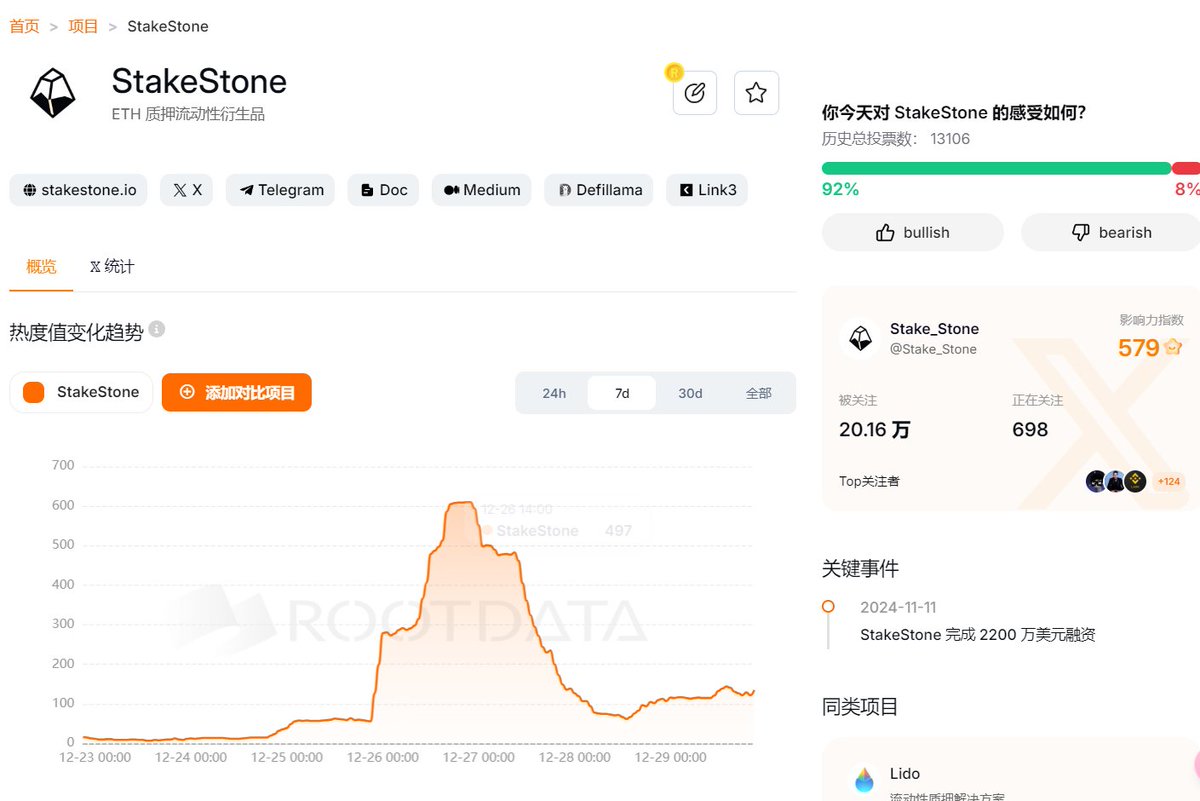Star the StakeStone project as favorite
Screen dimensions: 1200x801
tap(756, 93)
